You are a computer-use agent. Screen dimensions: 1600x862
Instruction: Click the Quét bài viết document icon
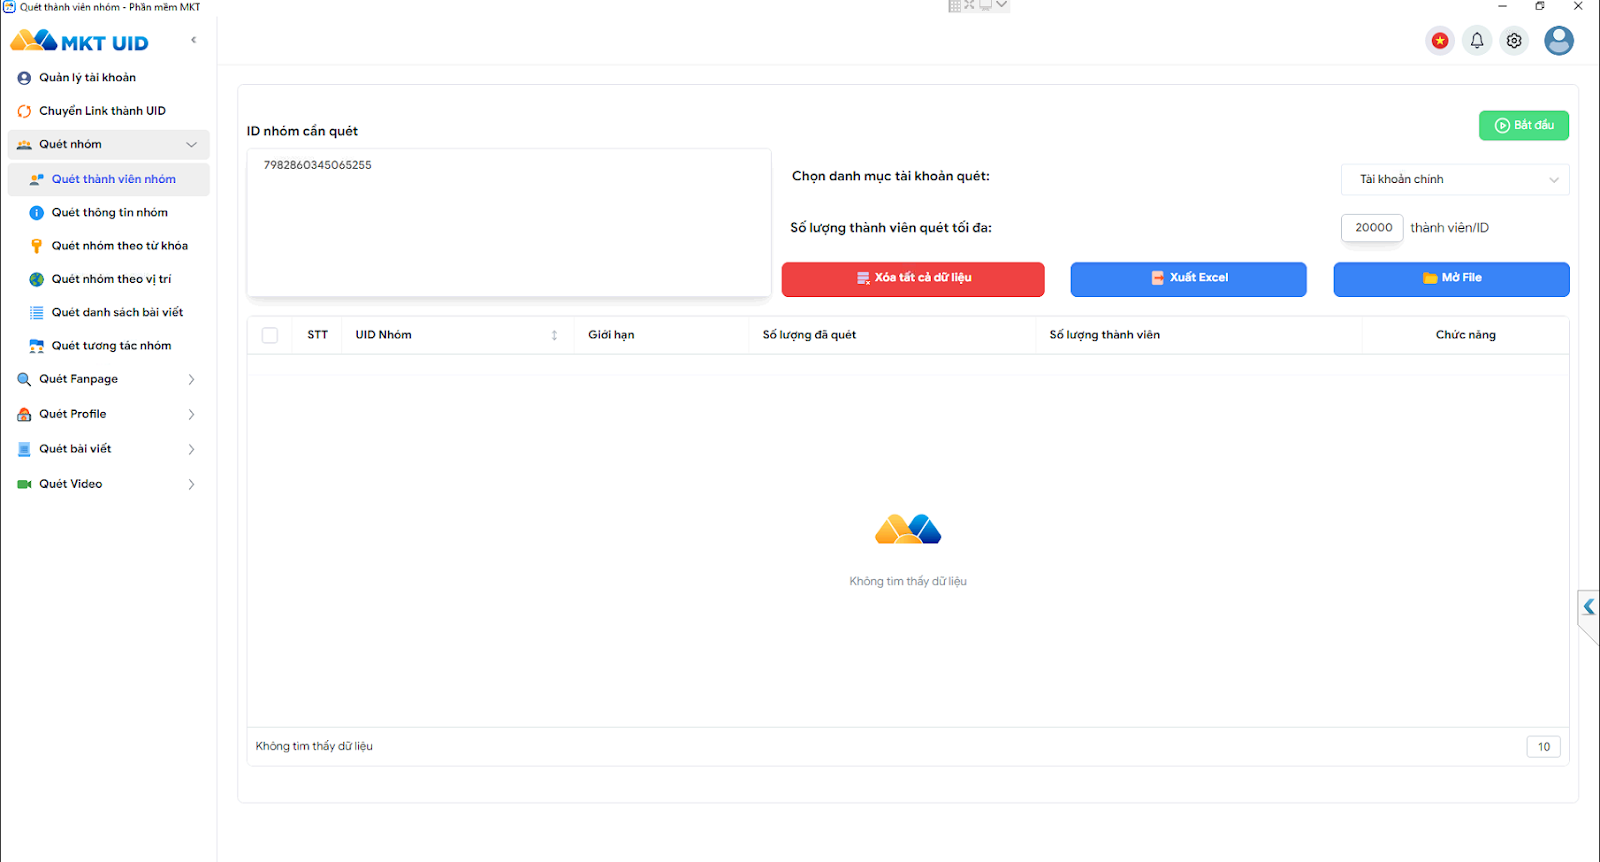[24, 449]
